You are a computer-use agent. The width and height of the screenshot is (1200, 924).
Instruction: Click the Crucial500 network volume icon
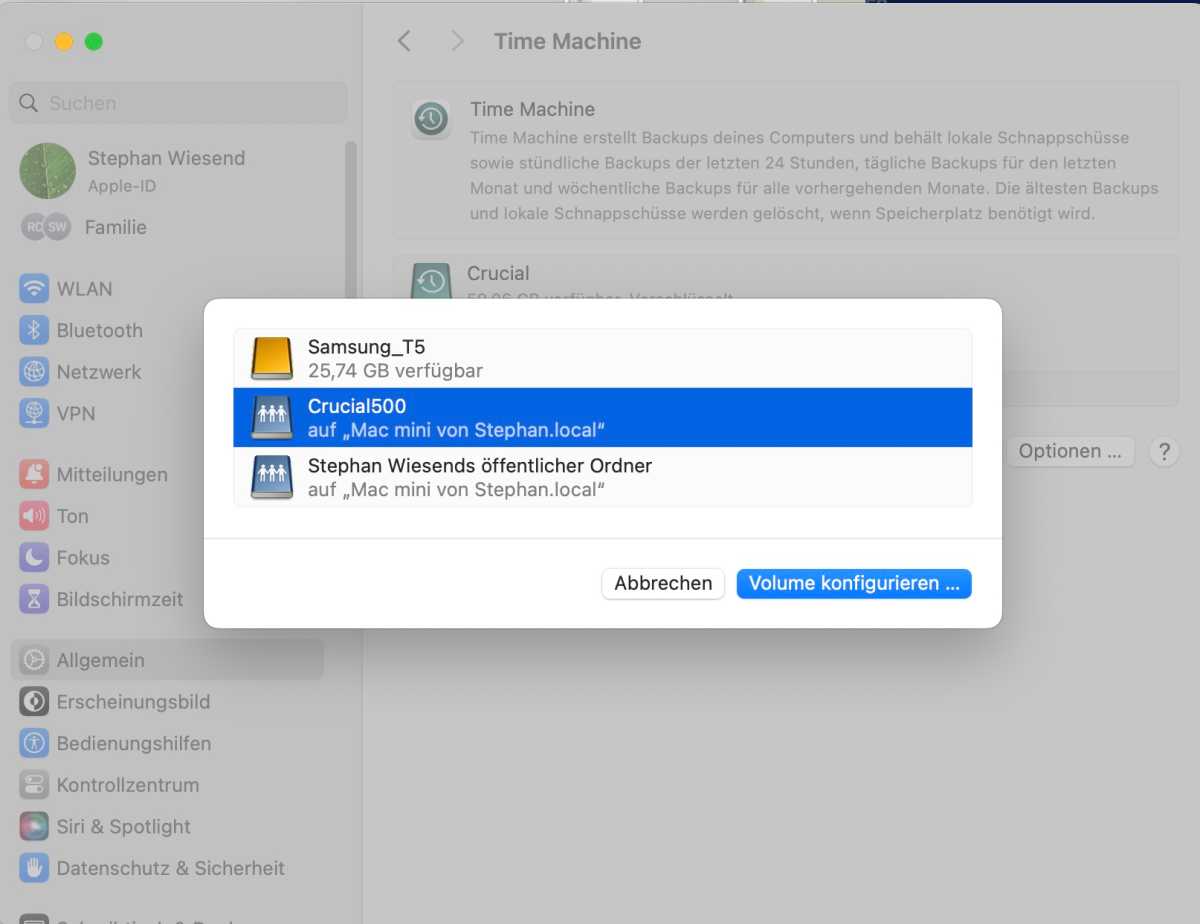[x=271, y=417]
